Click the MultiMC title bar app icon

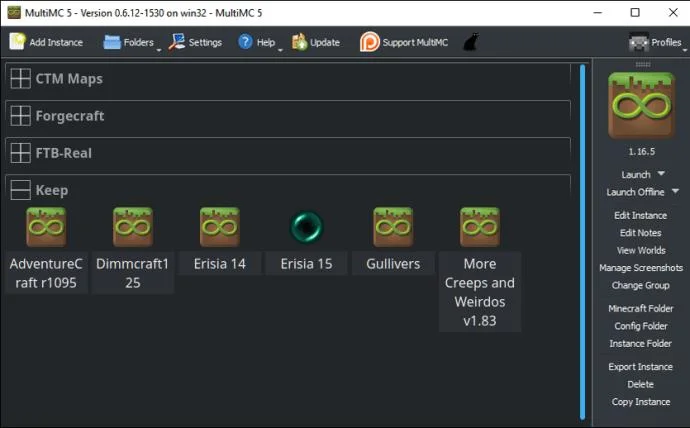tap(14, 12)
